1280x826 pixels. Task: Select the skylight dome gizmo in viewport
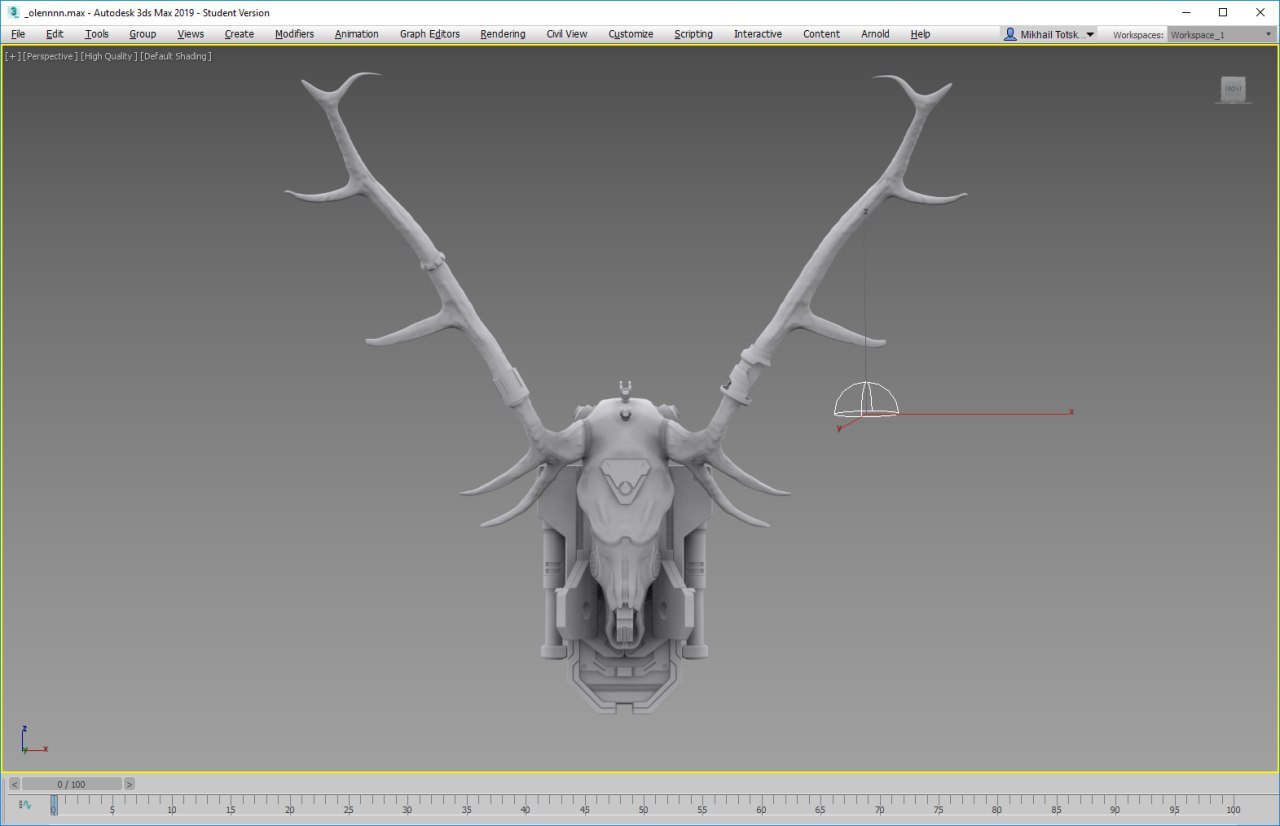tap(866, 399)
